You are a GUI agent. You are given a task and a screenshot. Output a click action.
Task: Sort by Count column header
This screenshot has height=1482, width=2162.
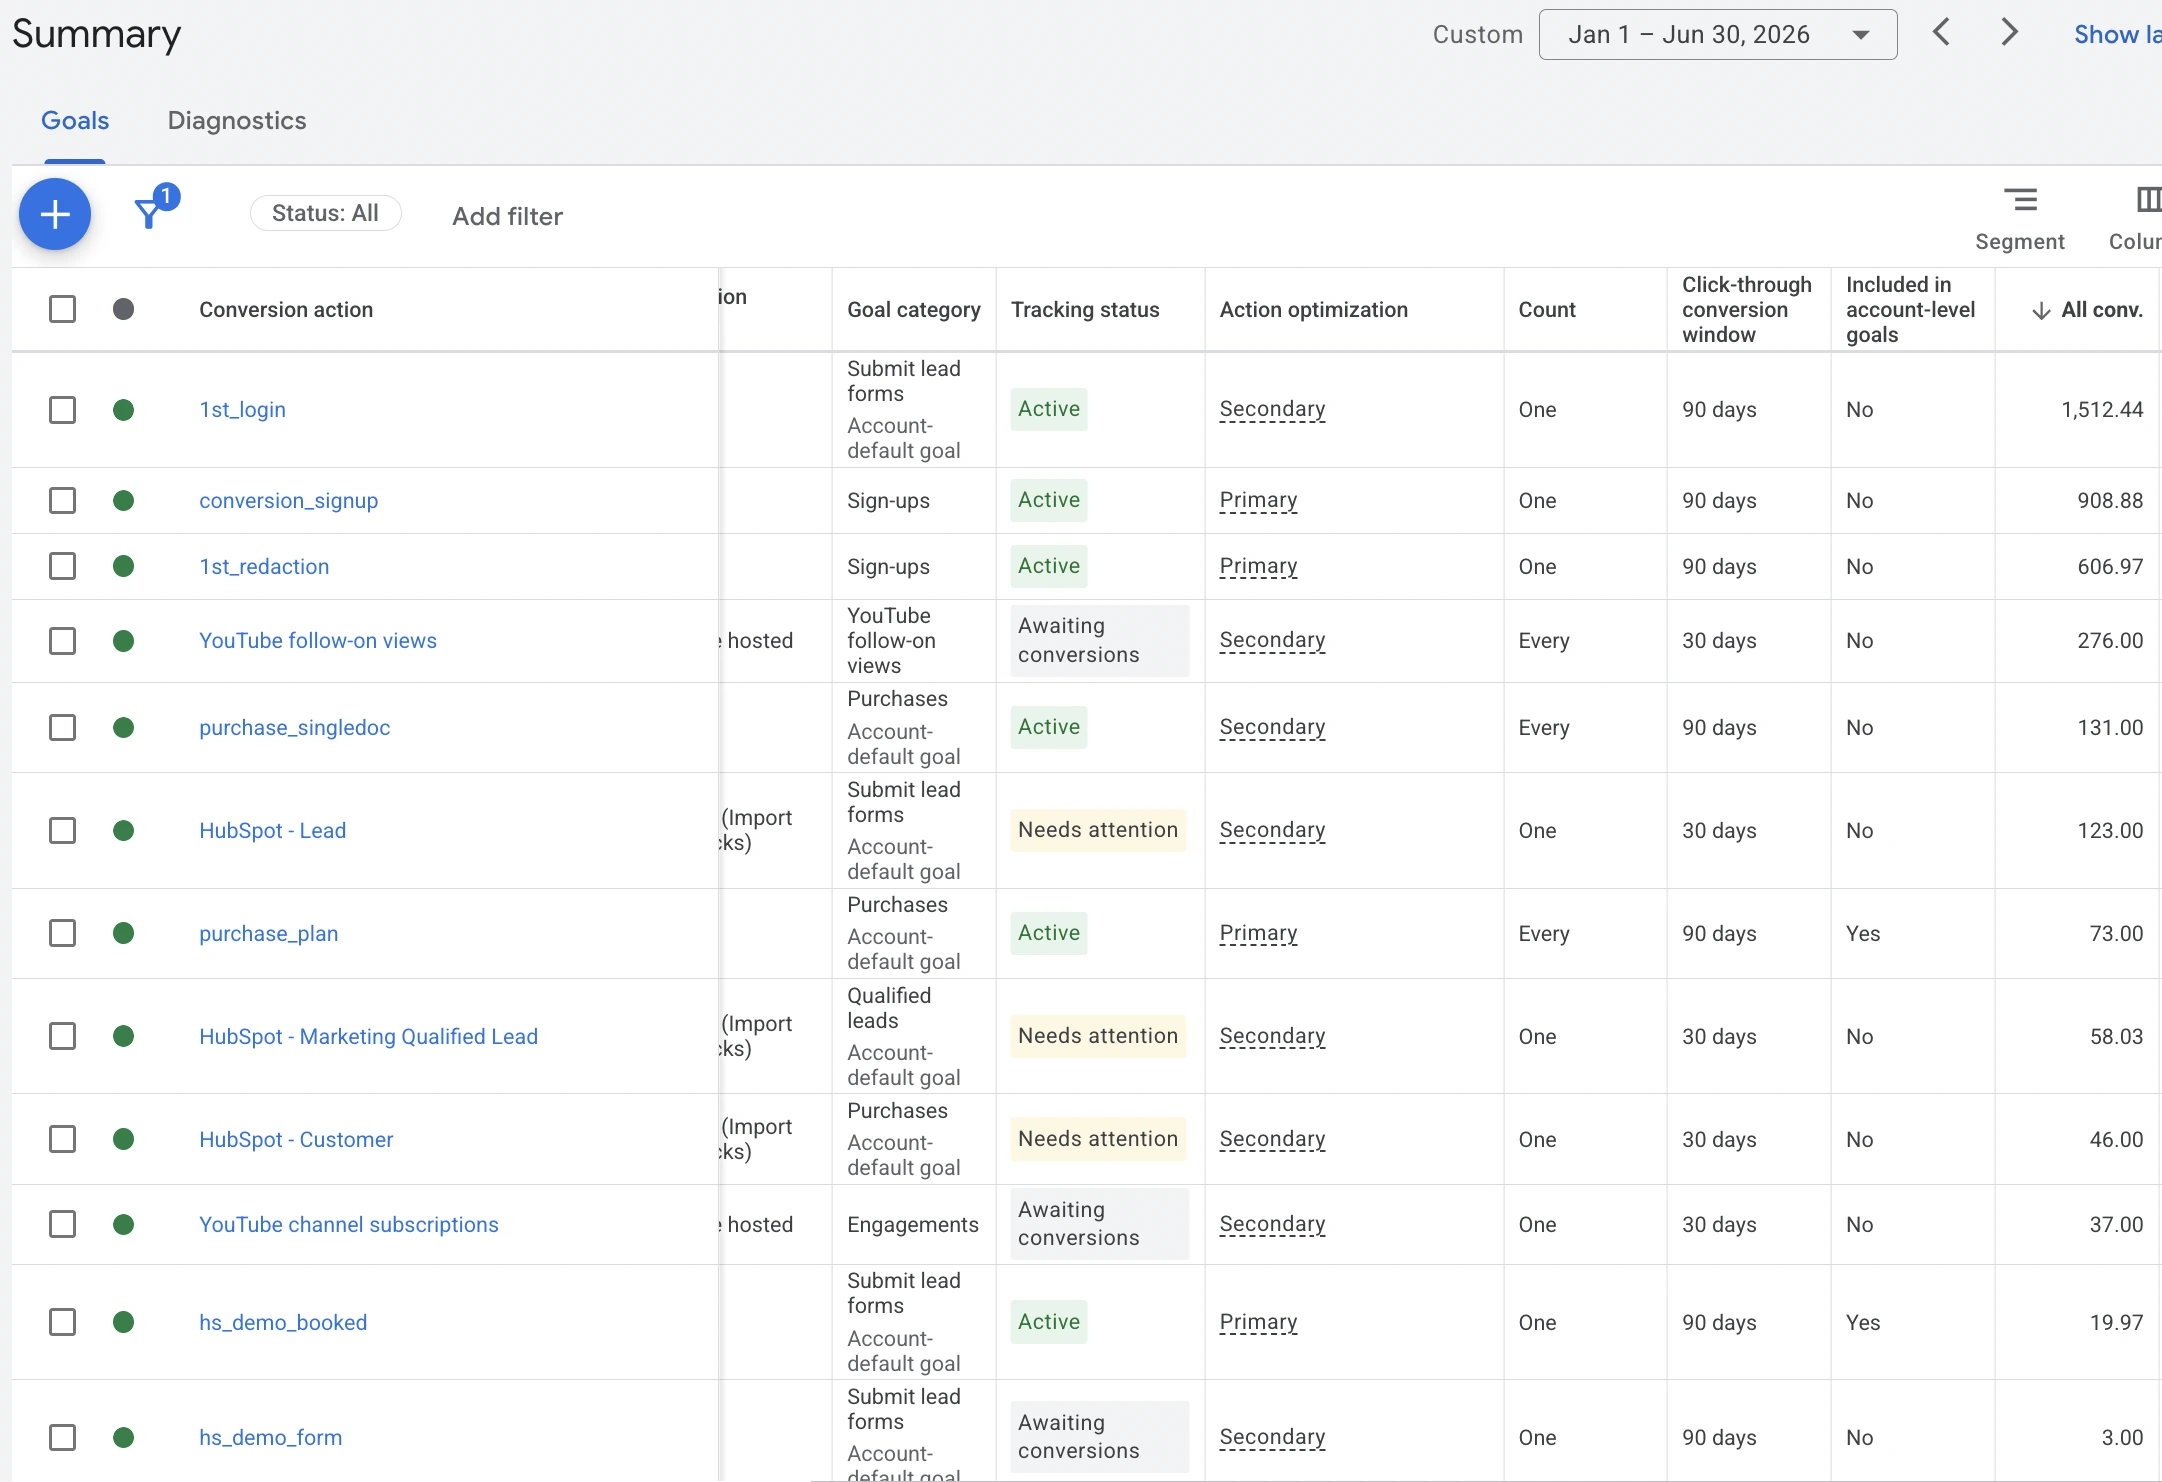[x=1547, y=310]
